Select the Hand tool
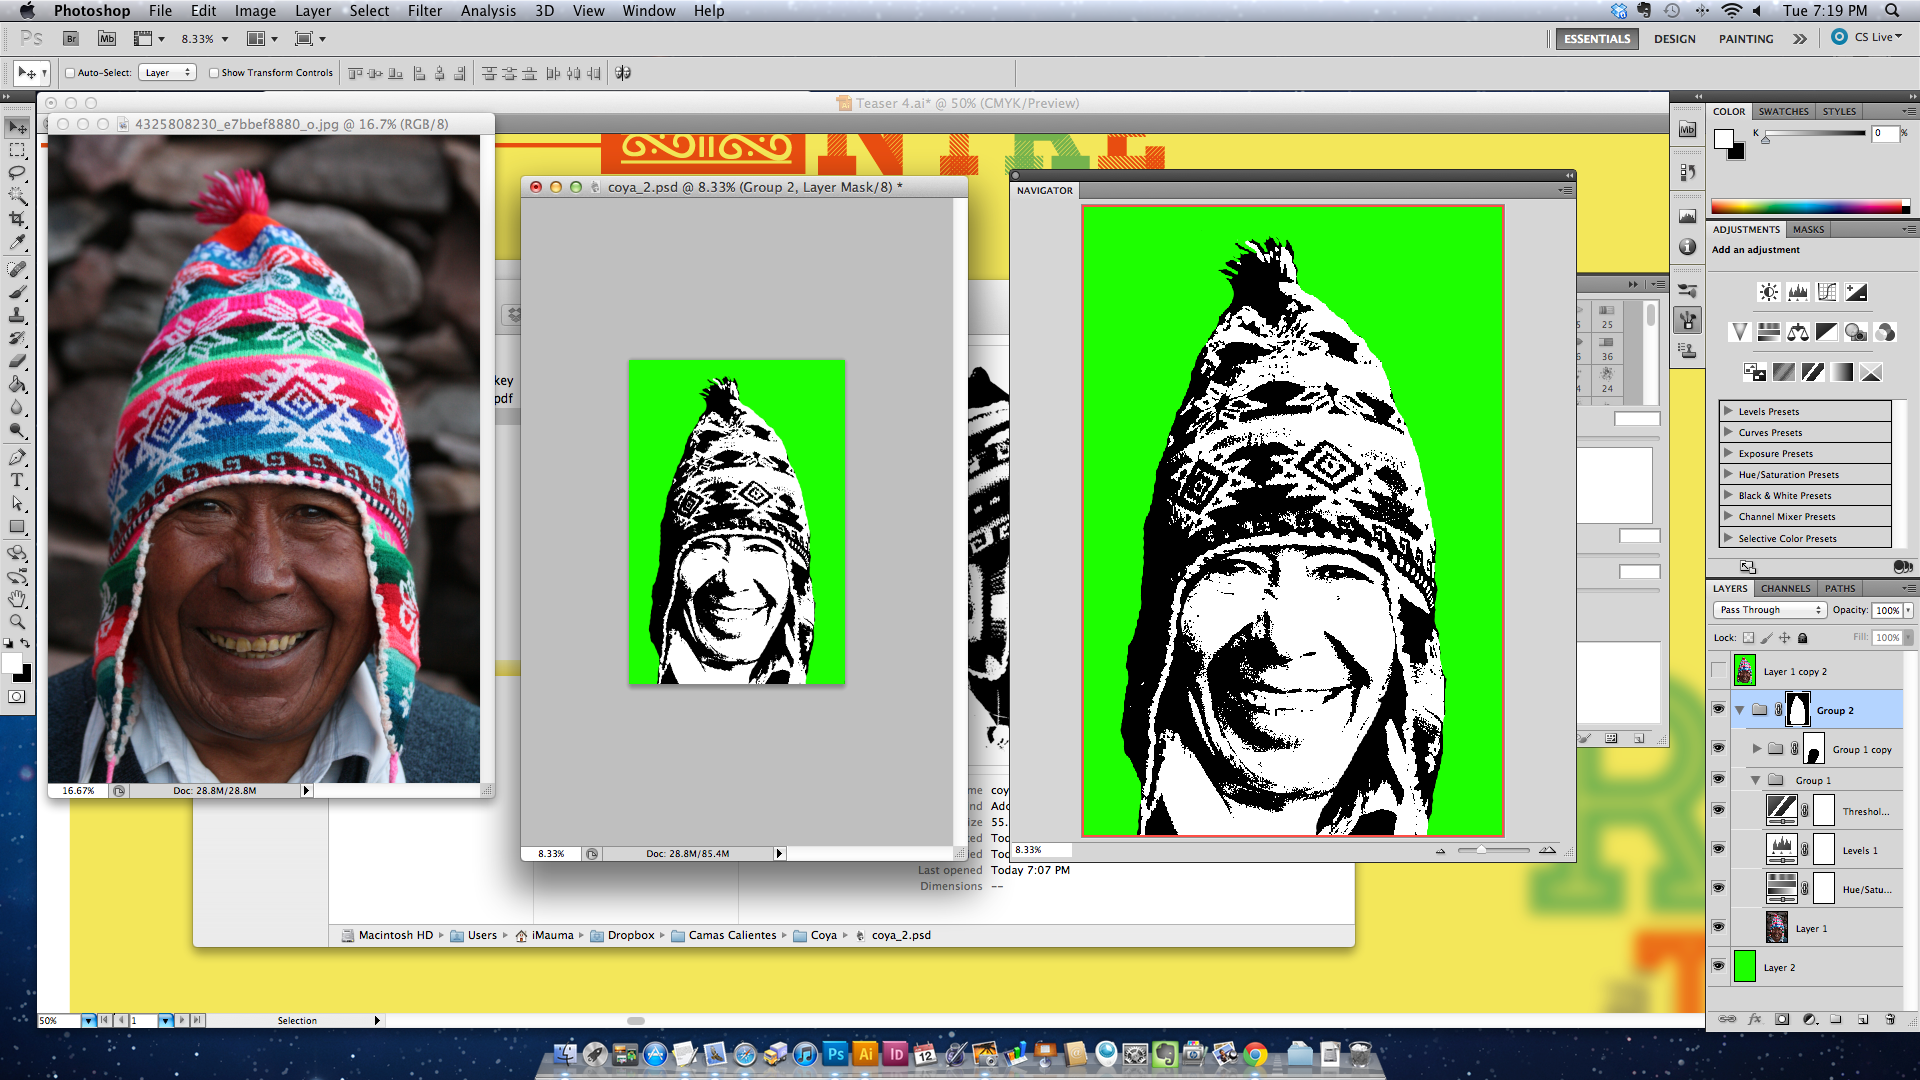Viewport: 1920px width, 1080px height. pyautogui.click(x=17, y=599)
